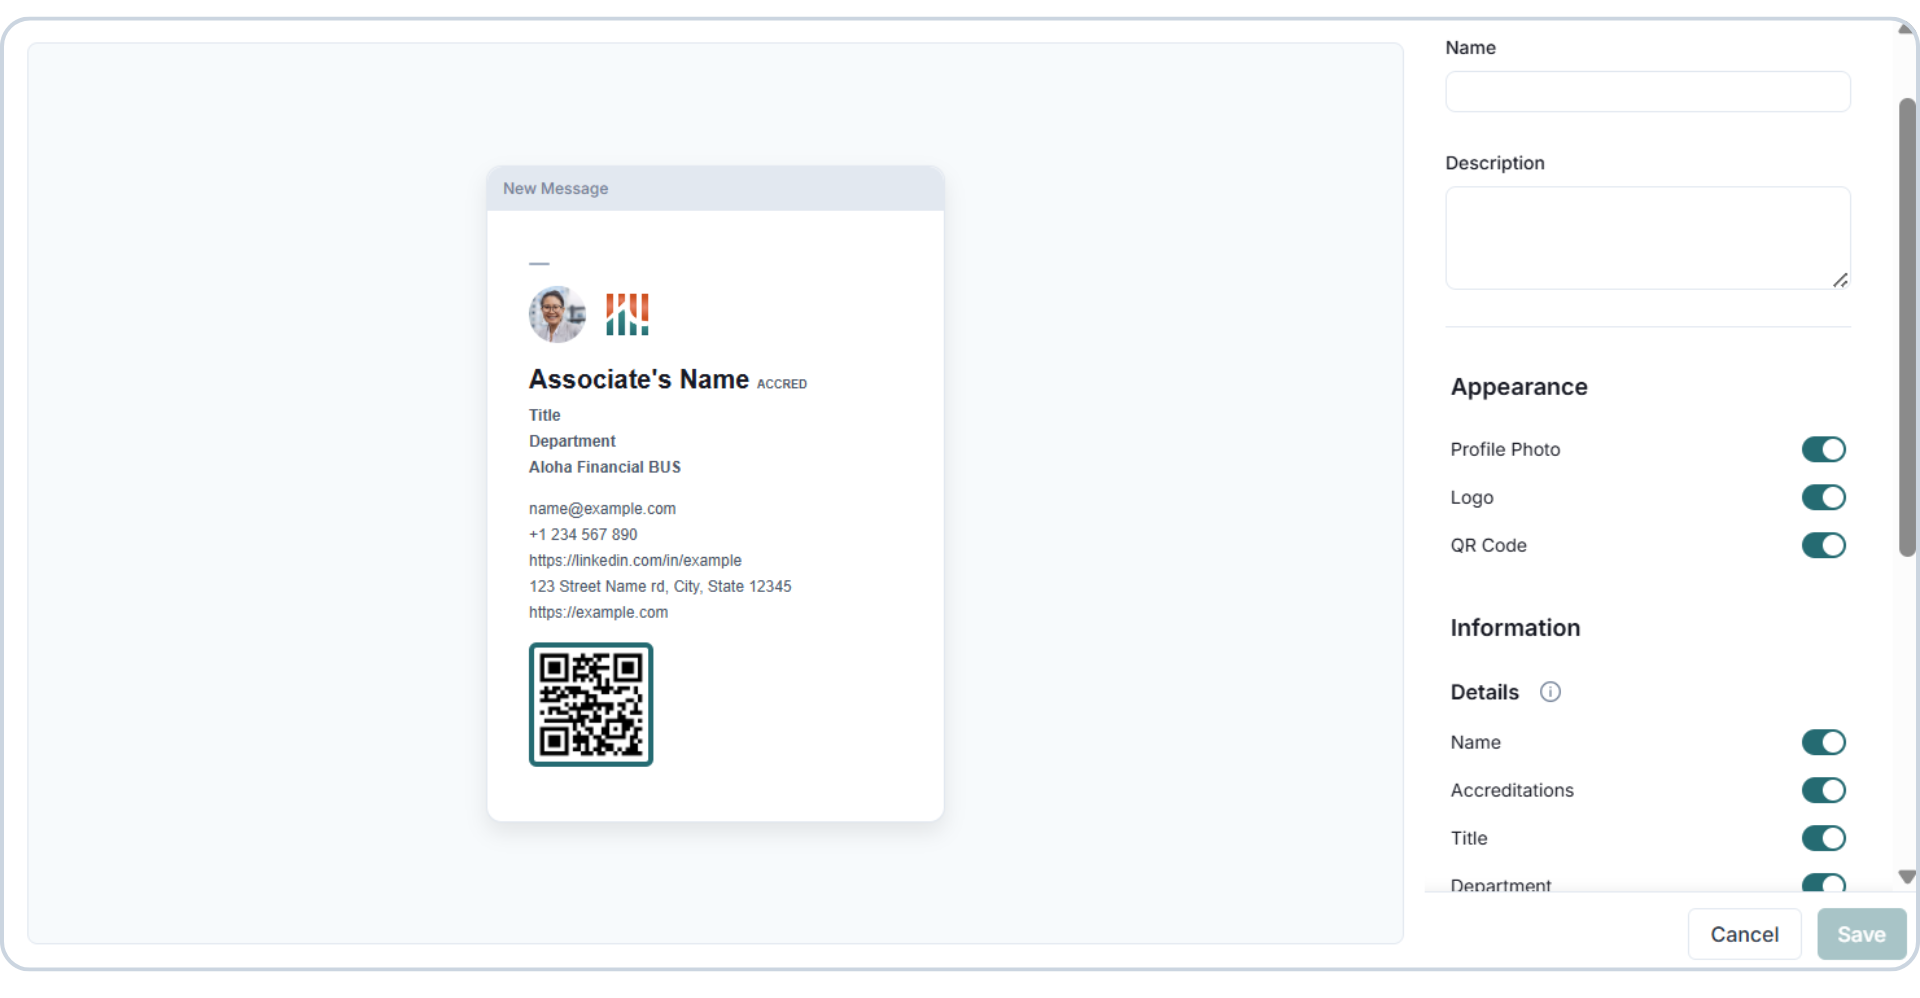Click the settings panel scrollbar thumb
Image resolution: width=1920 pixels, height=998 pixels.
(x=1907, y=327)
